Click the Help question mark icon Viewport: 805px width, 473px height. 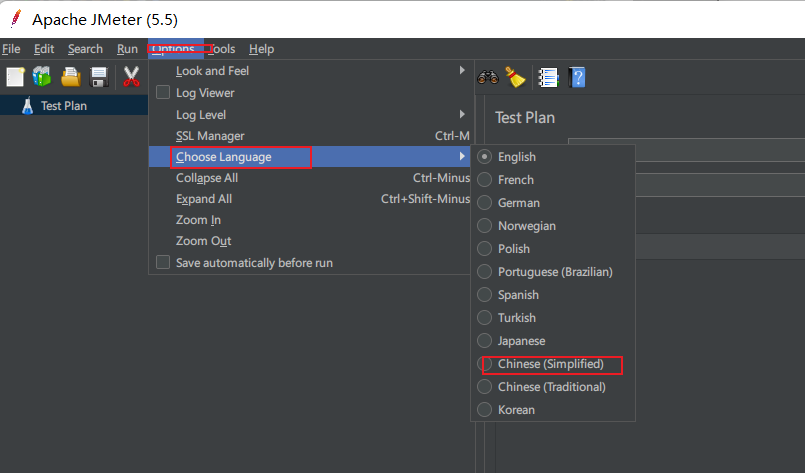coord(577,77)
